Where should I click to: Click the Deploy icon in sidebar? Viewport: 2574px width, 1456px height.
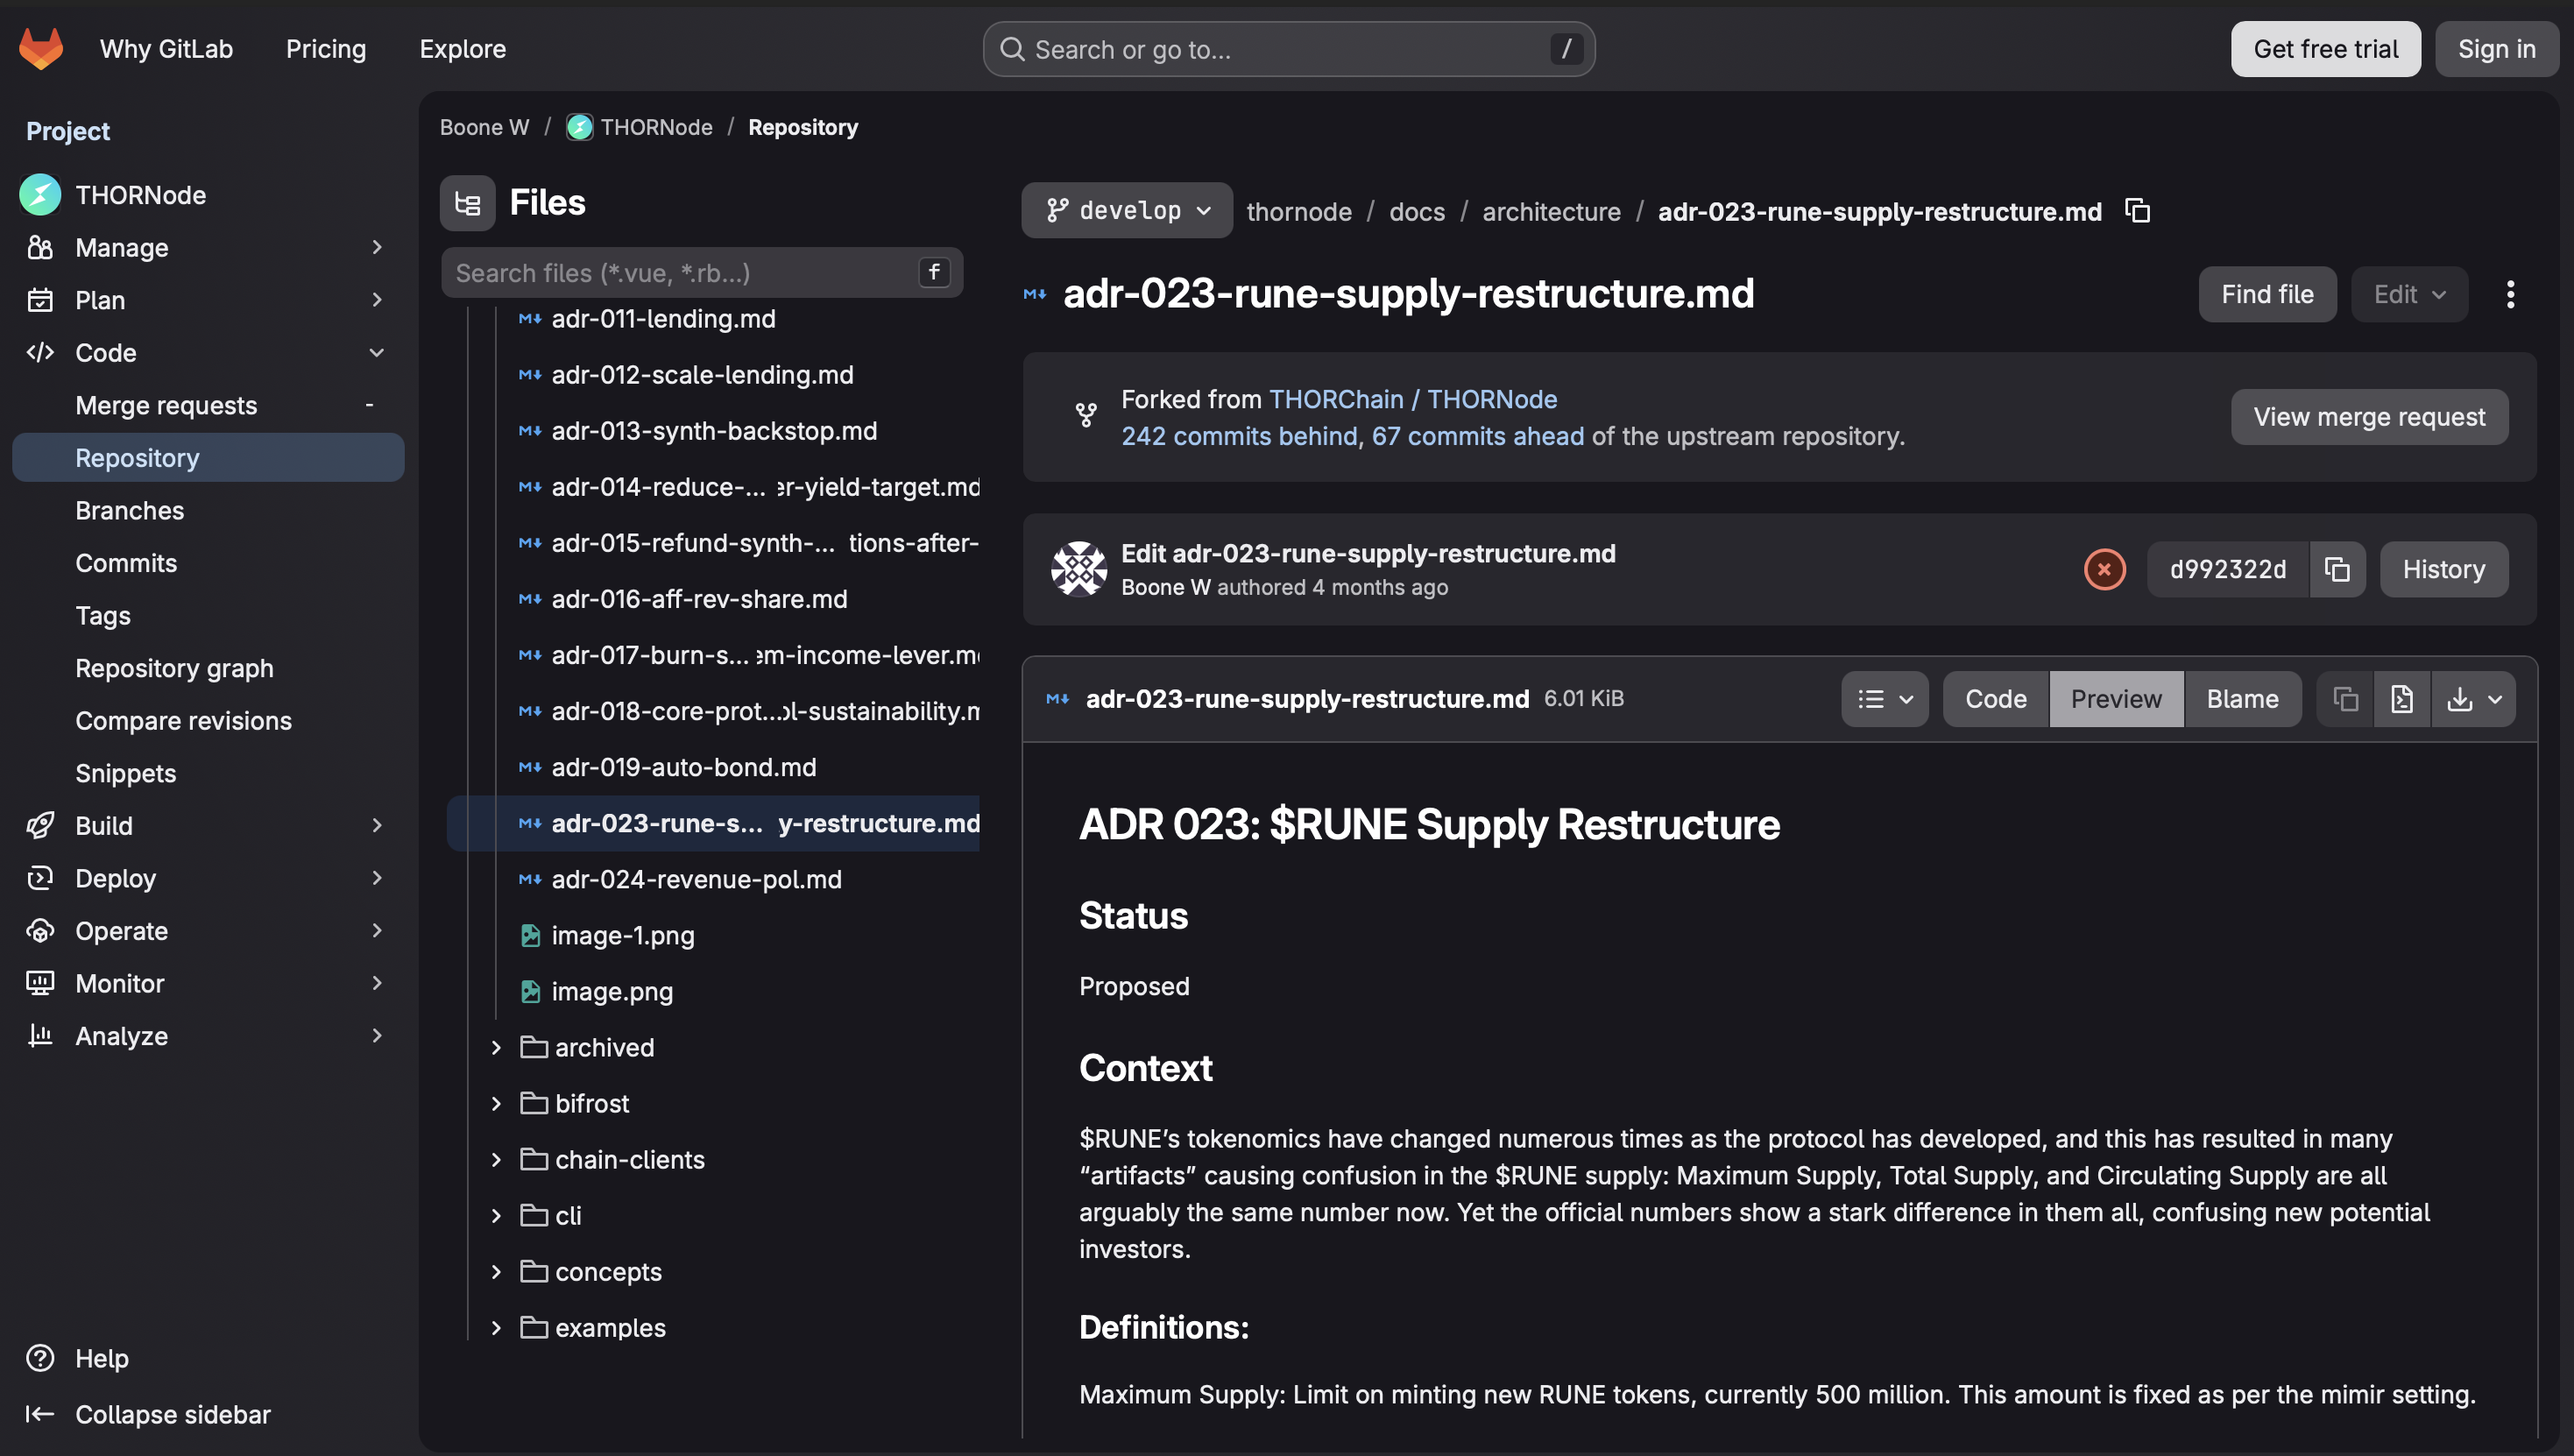pos(40,878)
